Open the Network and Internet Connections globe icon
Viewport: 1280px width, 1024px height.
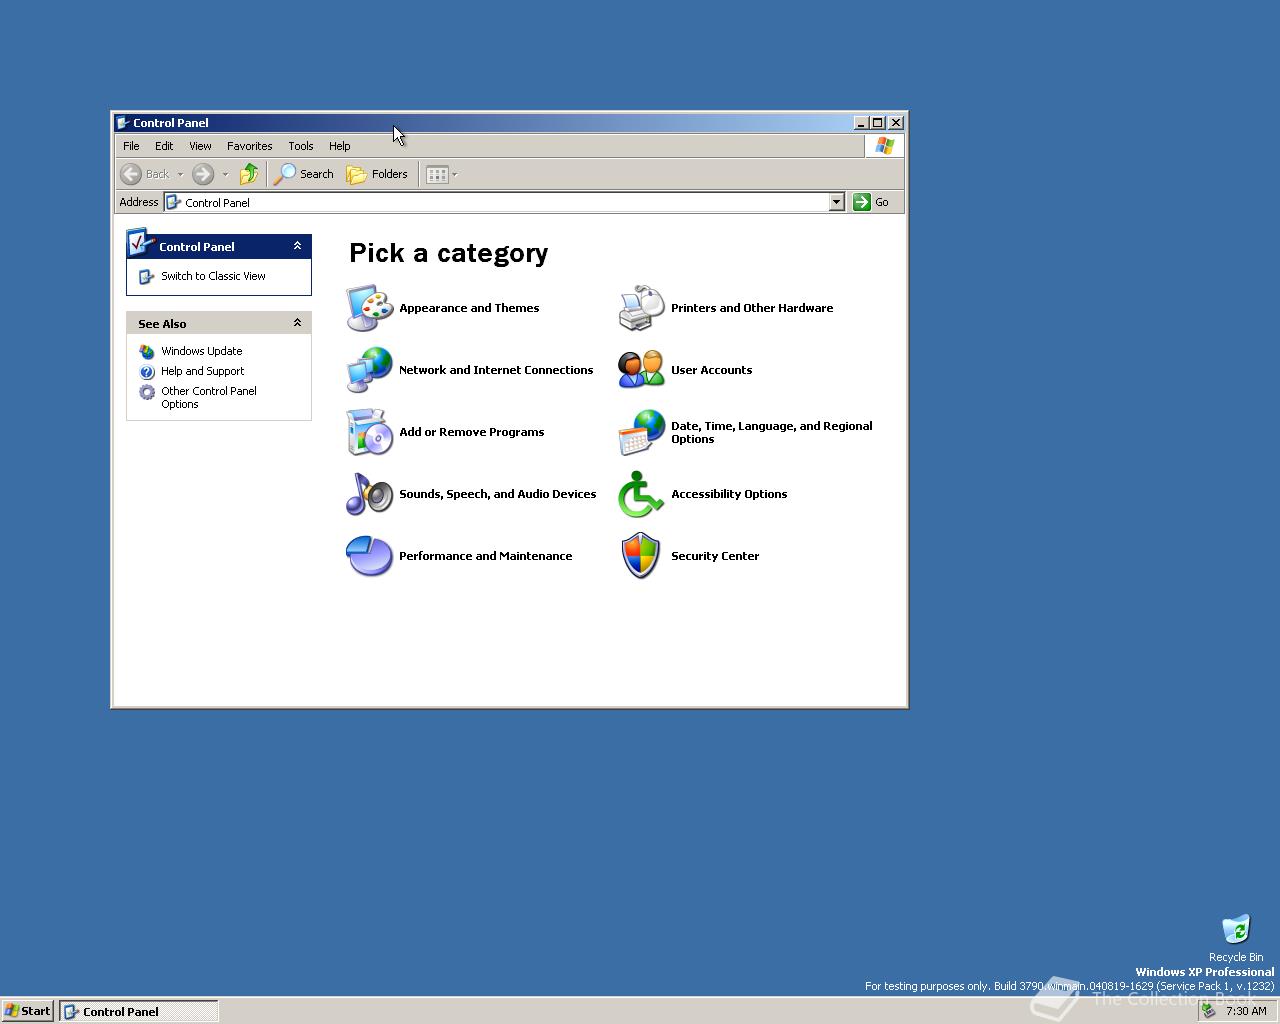coord(370,370)
